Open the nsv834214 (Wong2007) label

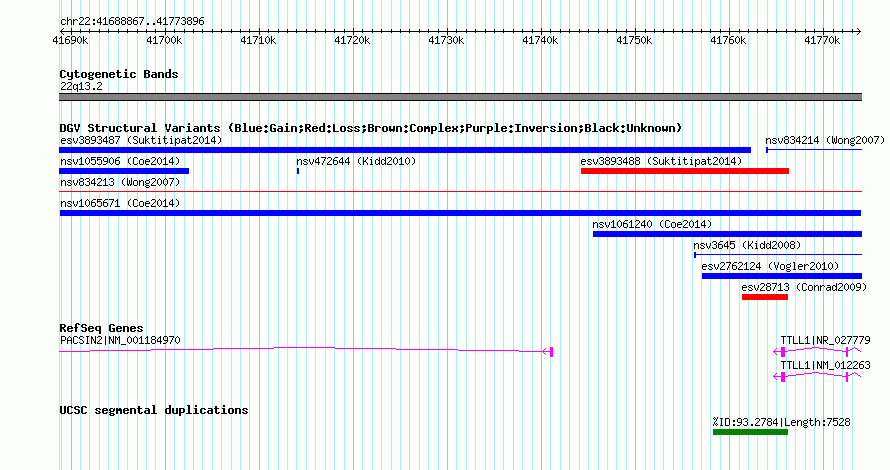coord(825,140)
